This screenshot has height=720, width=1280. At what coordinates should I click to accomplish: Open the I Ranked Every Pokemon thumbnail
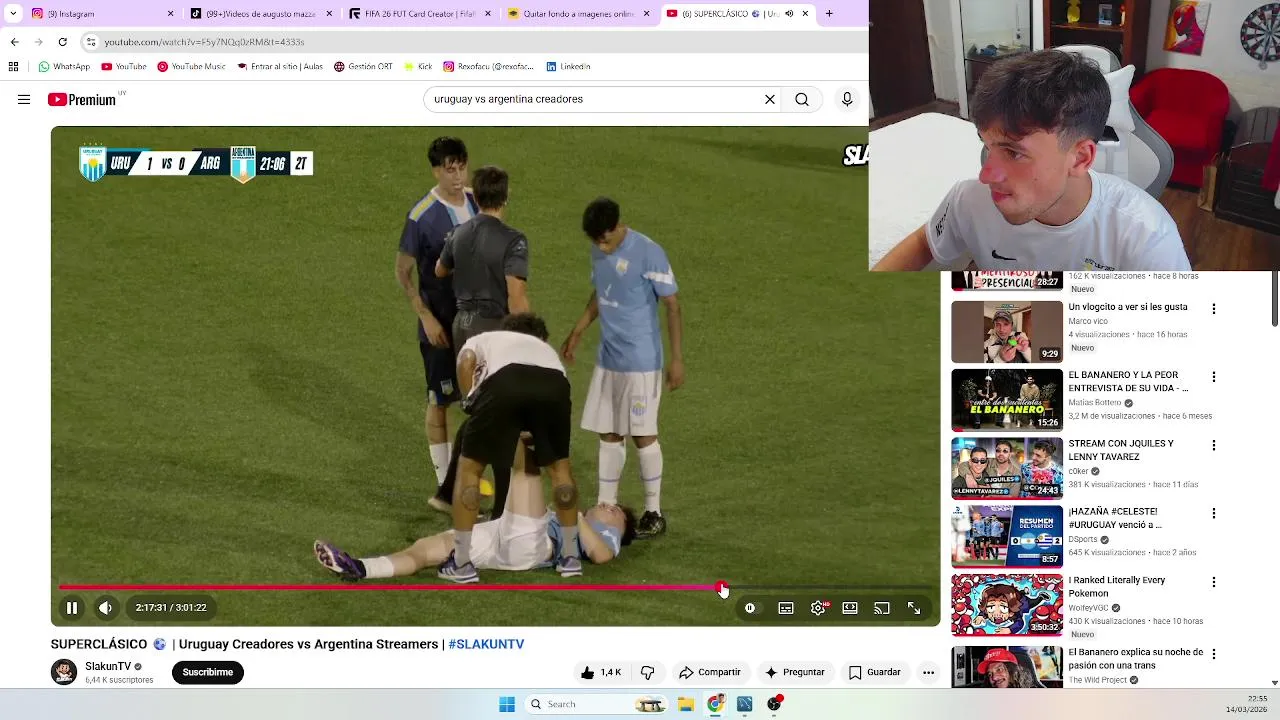1007,605
